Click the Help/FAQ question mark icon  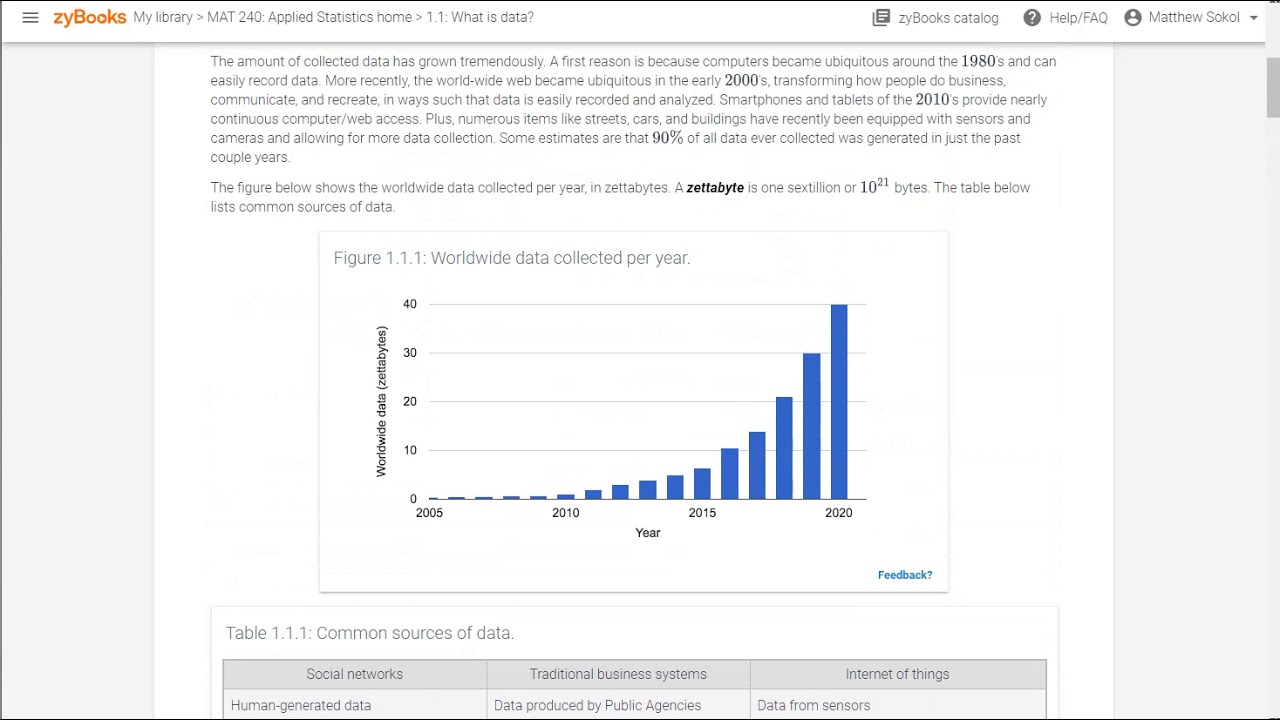1032,18
